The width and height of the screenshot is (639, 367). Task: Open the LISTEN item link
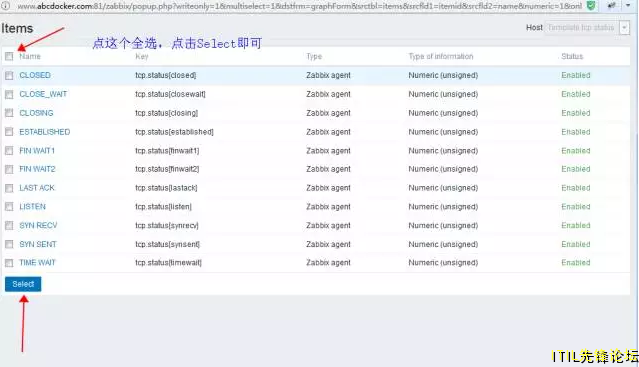point(33,207)
